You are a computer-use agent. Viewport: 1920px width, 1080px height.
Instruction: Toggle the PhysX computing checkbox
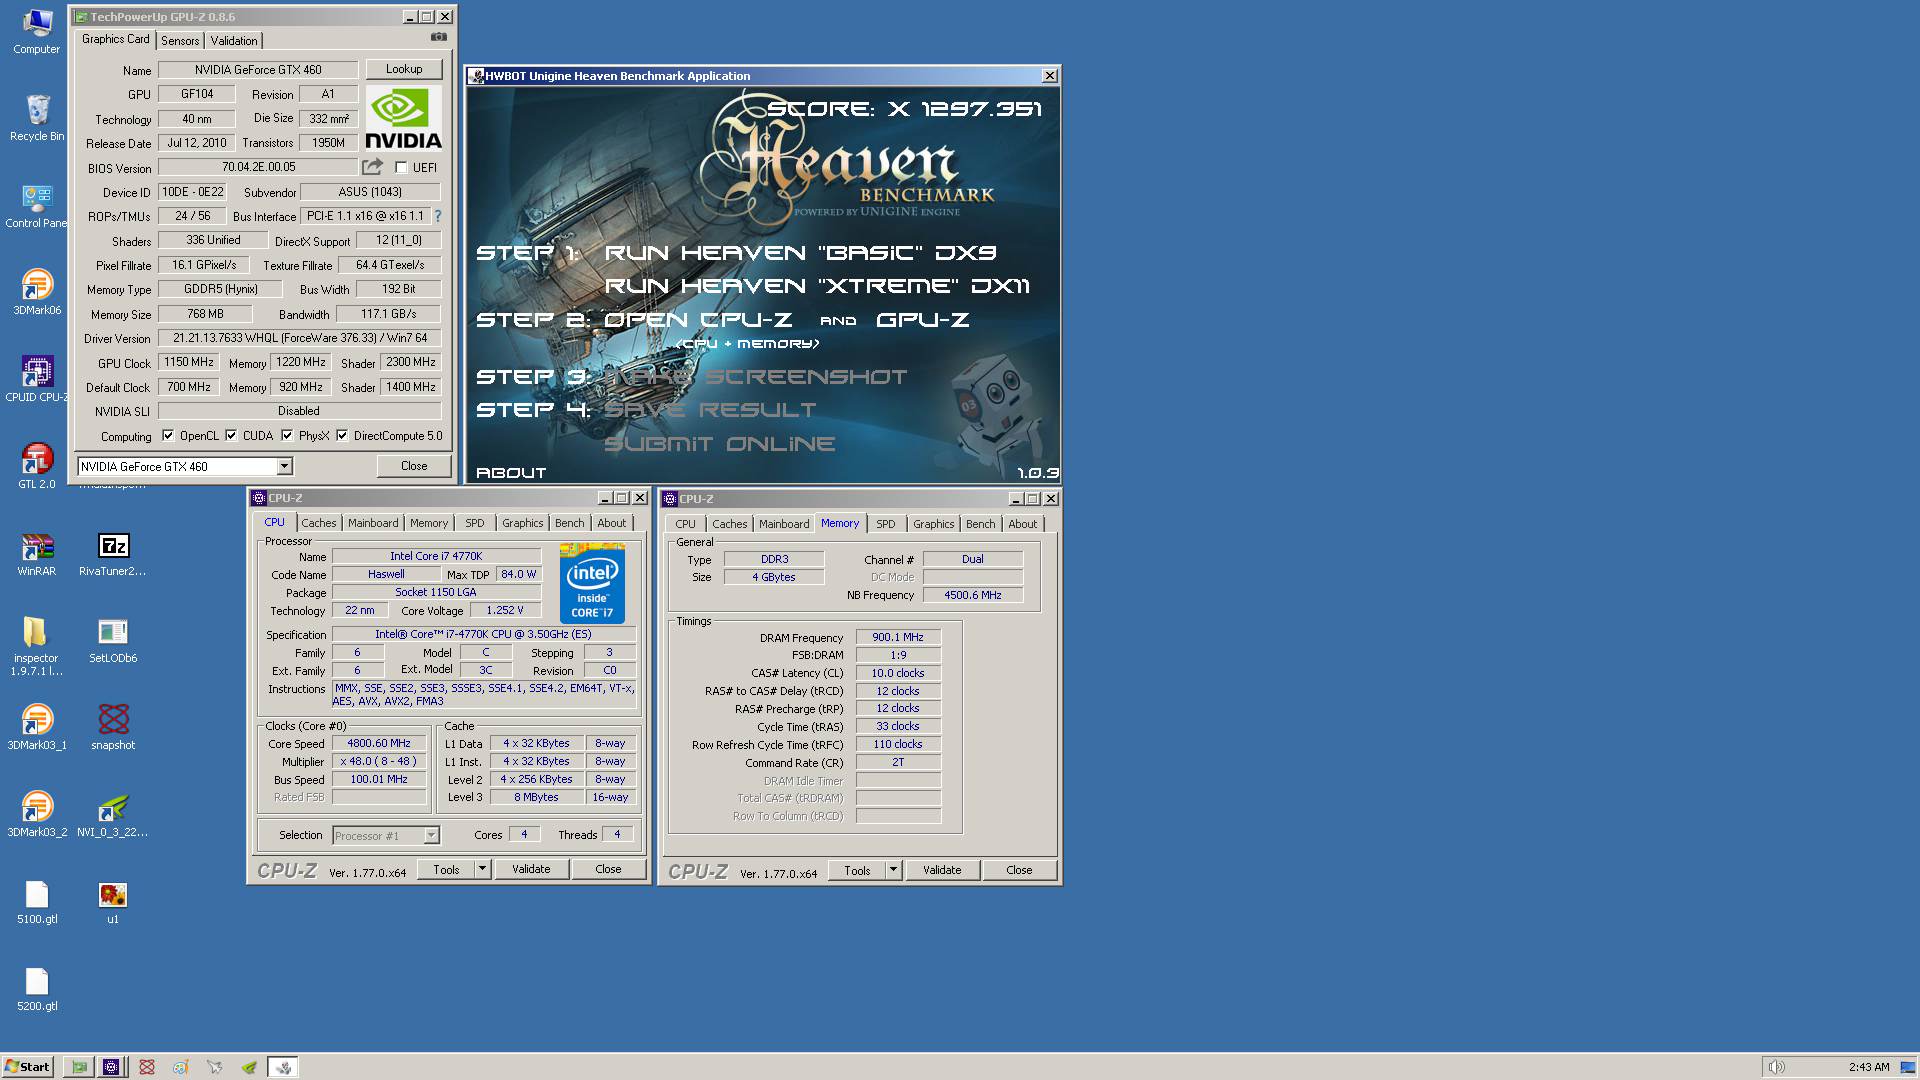click(x=287, y=436)
